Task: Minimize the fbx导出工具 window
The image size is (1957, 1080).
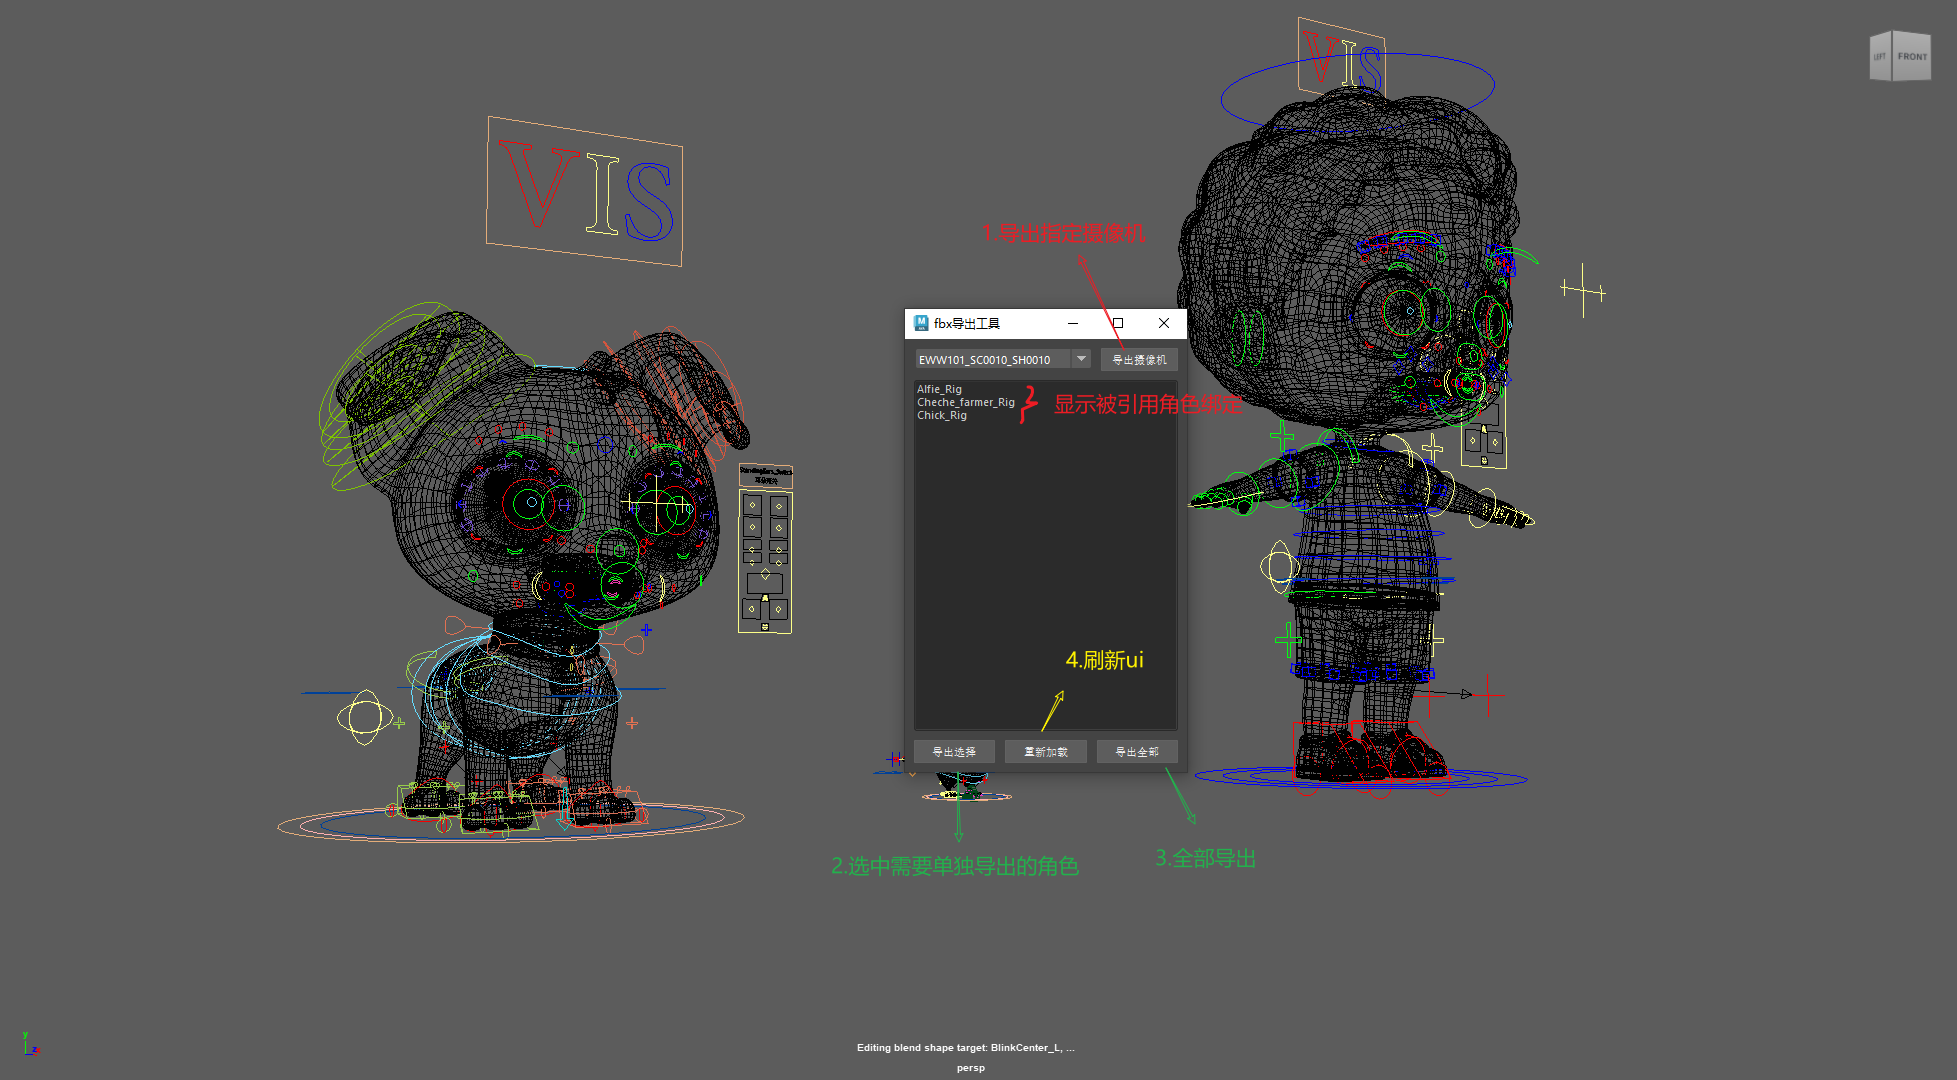Action: click(1073, 323)
